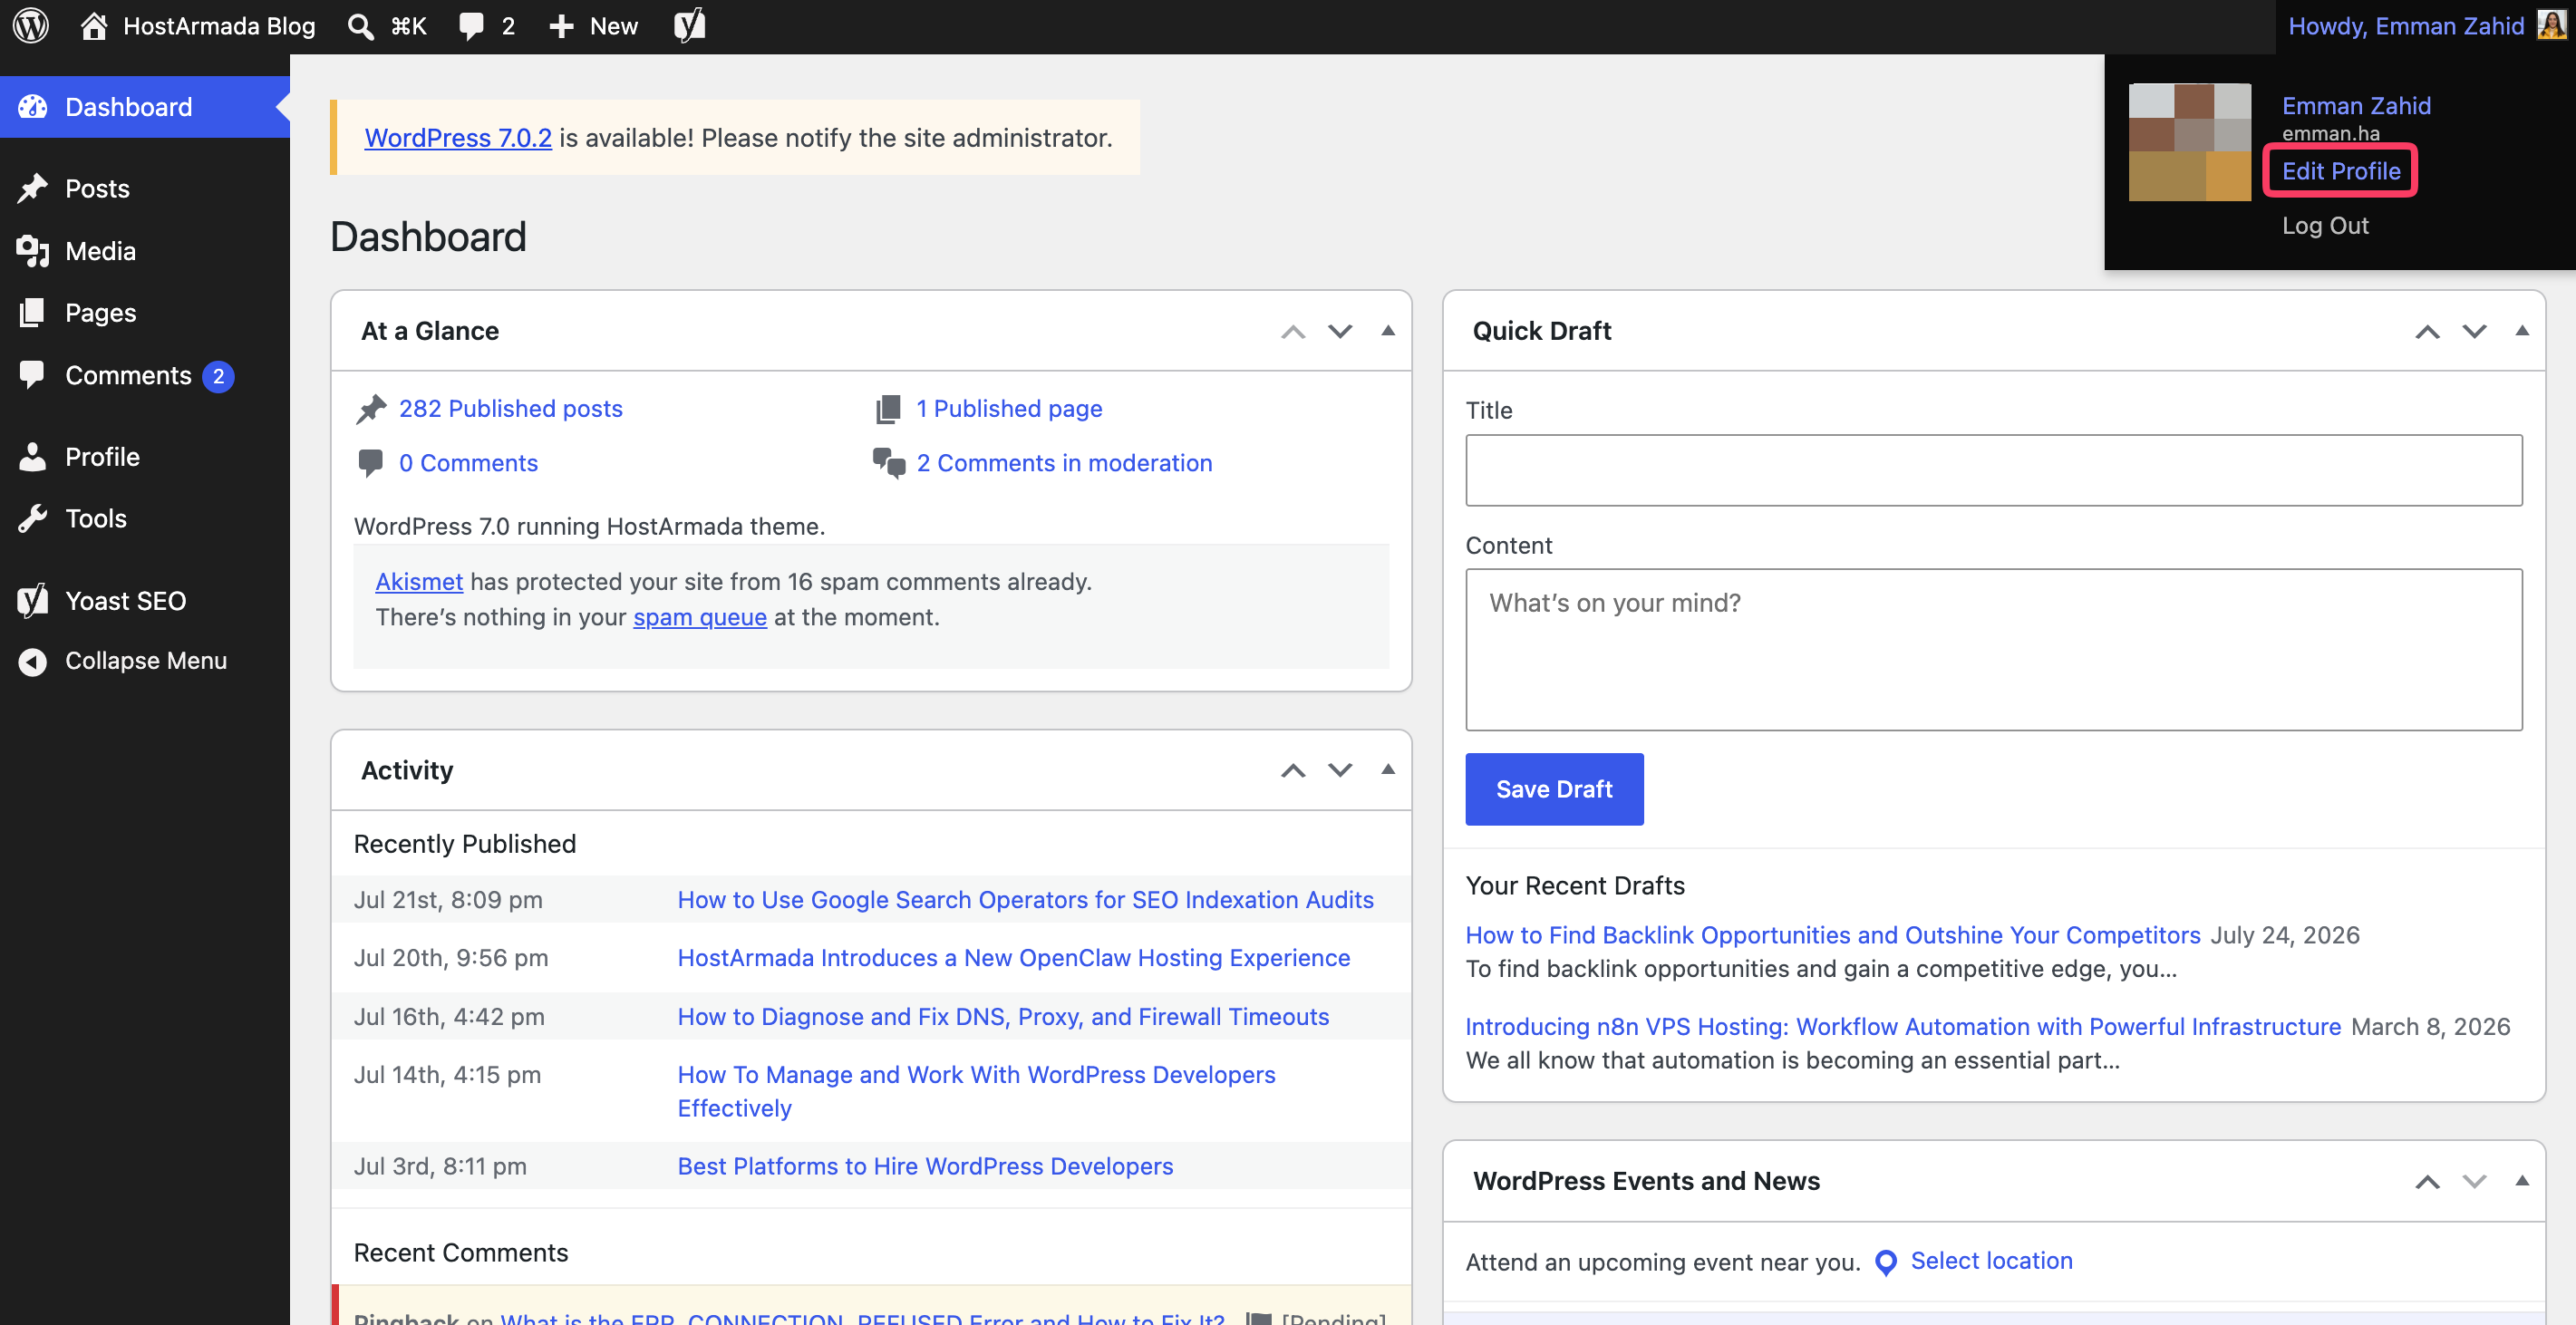Open 282 Published posts link
Screen dimensions: 2576x1325
tap(511, 409)
